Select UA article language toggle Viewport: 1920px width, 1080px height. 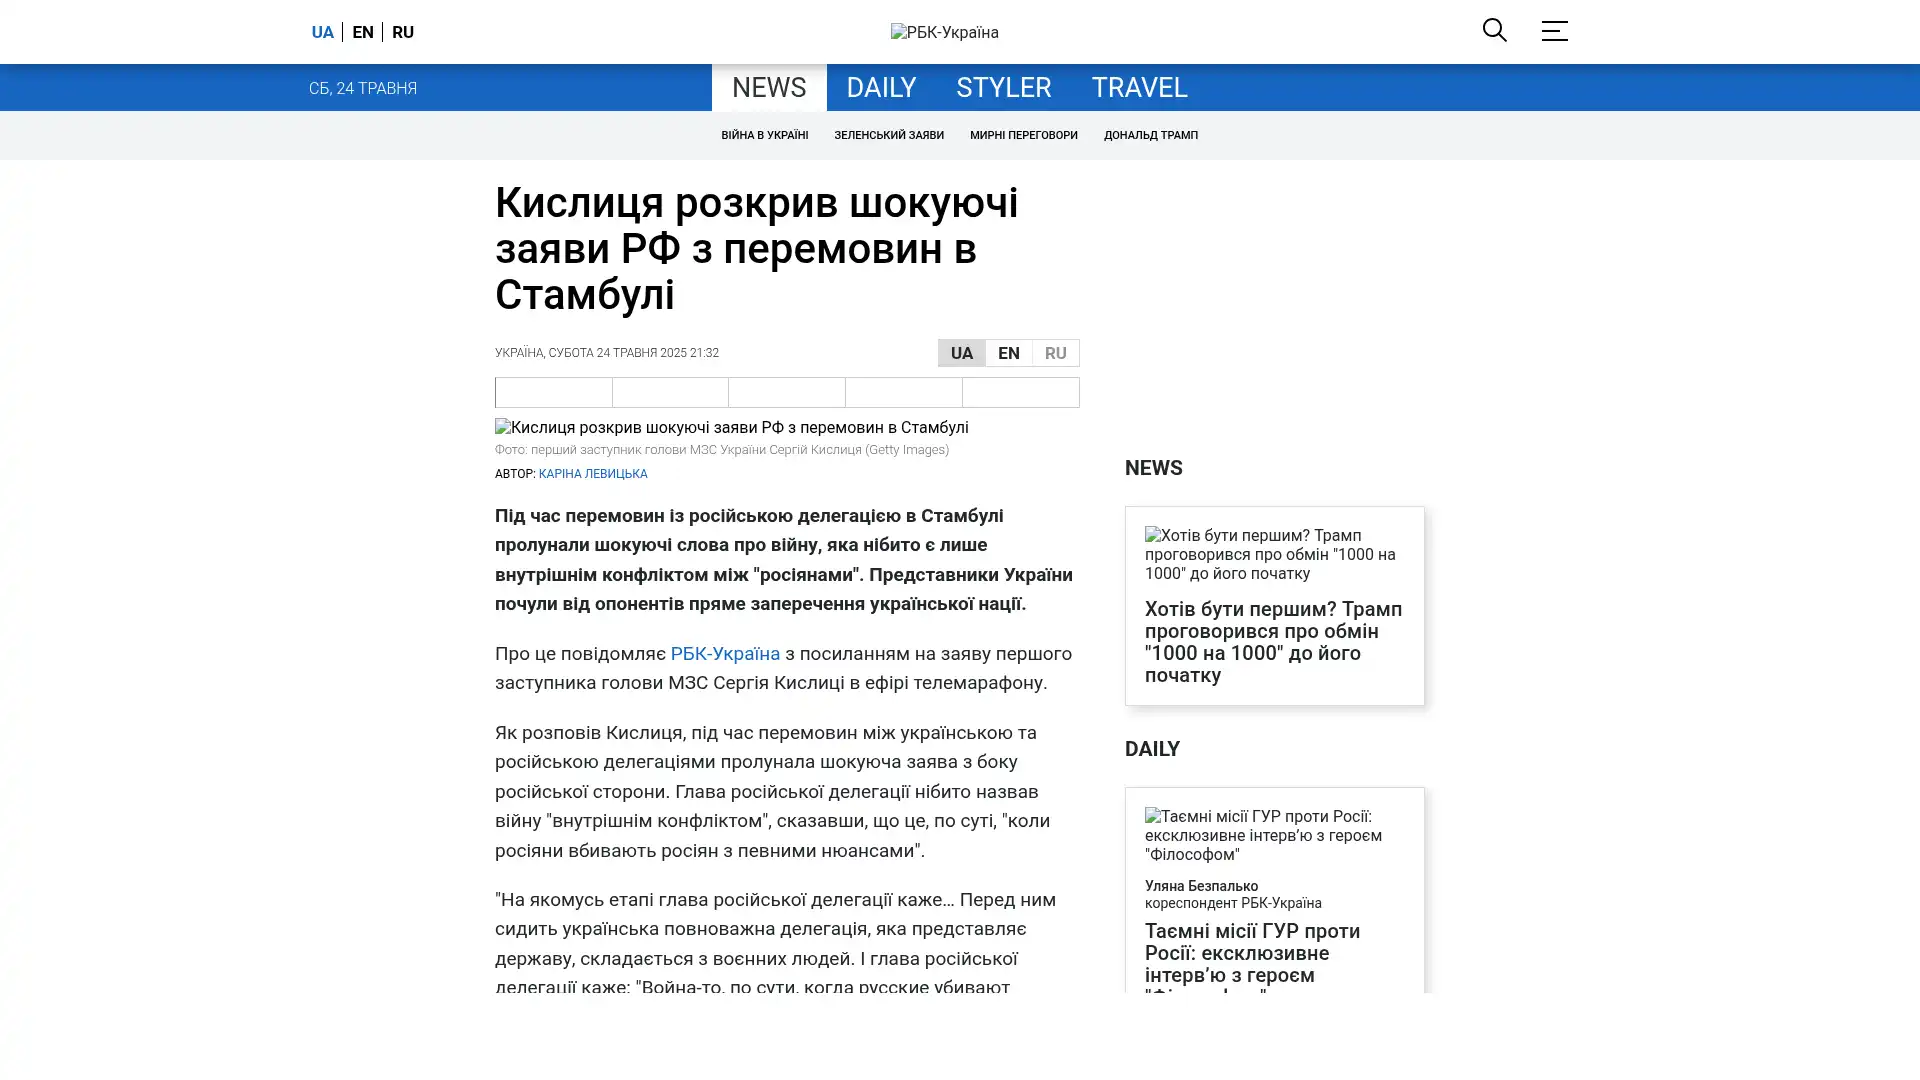pos(961,353)
